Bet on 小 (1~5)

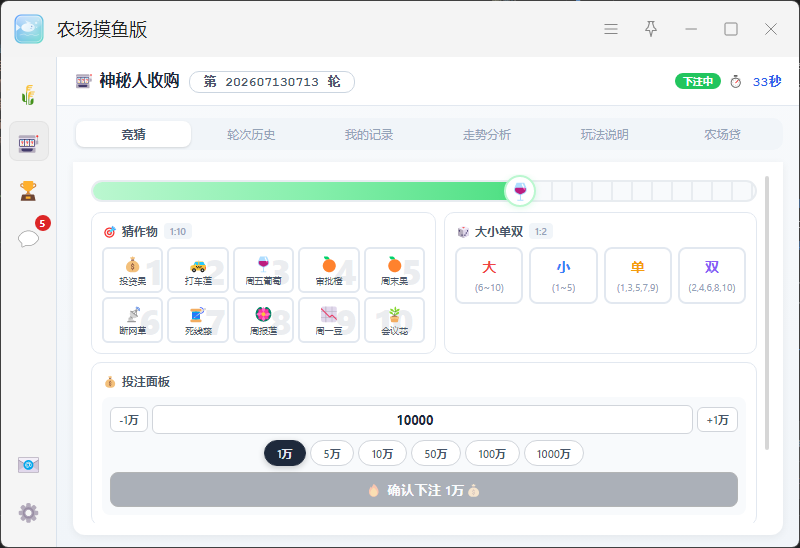563,276
